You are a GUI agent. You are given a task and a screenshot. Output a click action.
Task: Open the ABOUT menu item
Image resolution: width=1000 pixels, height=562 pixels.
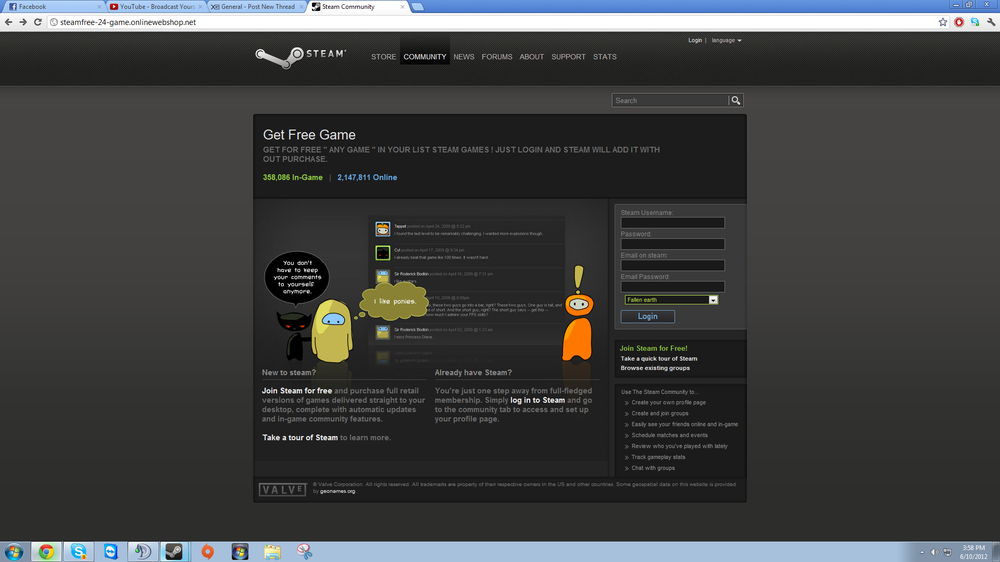pyautogui.click(x=531, y=57)
